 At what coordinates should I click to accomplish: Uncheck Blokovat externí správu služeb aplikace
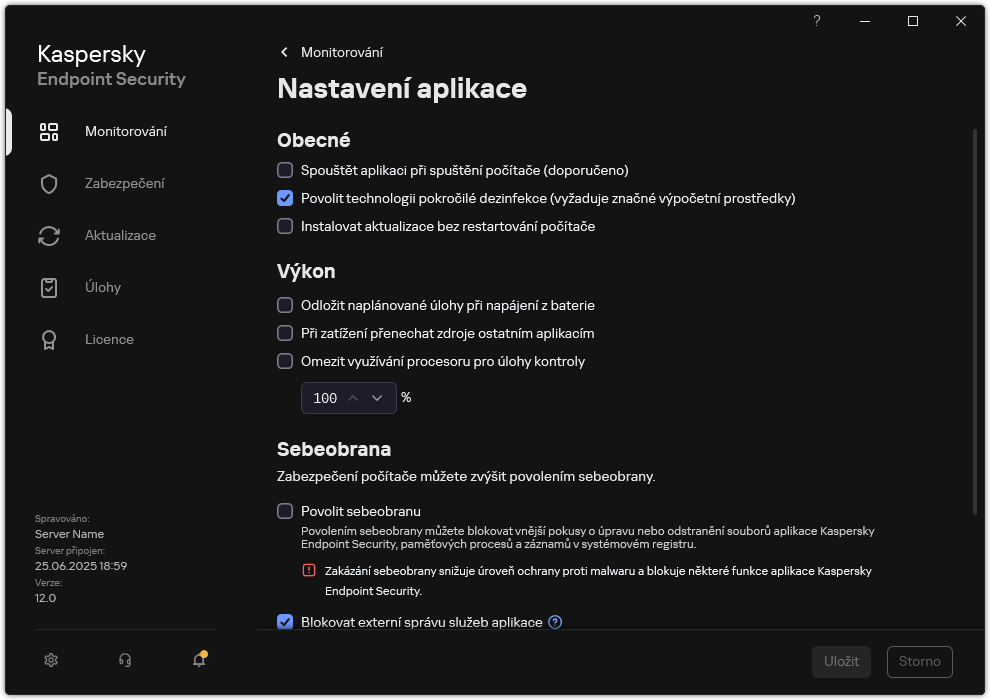pos(285,622)
